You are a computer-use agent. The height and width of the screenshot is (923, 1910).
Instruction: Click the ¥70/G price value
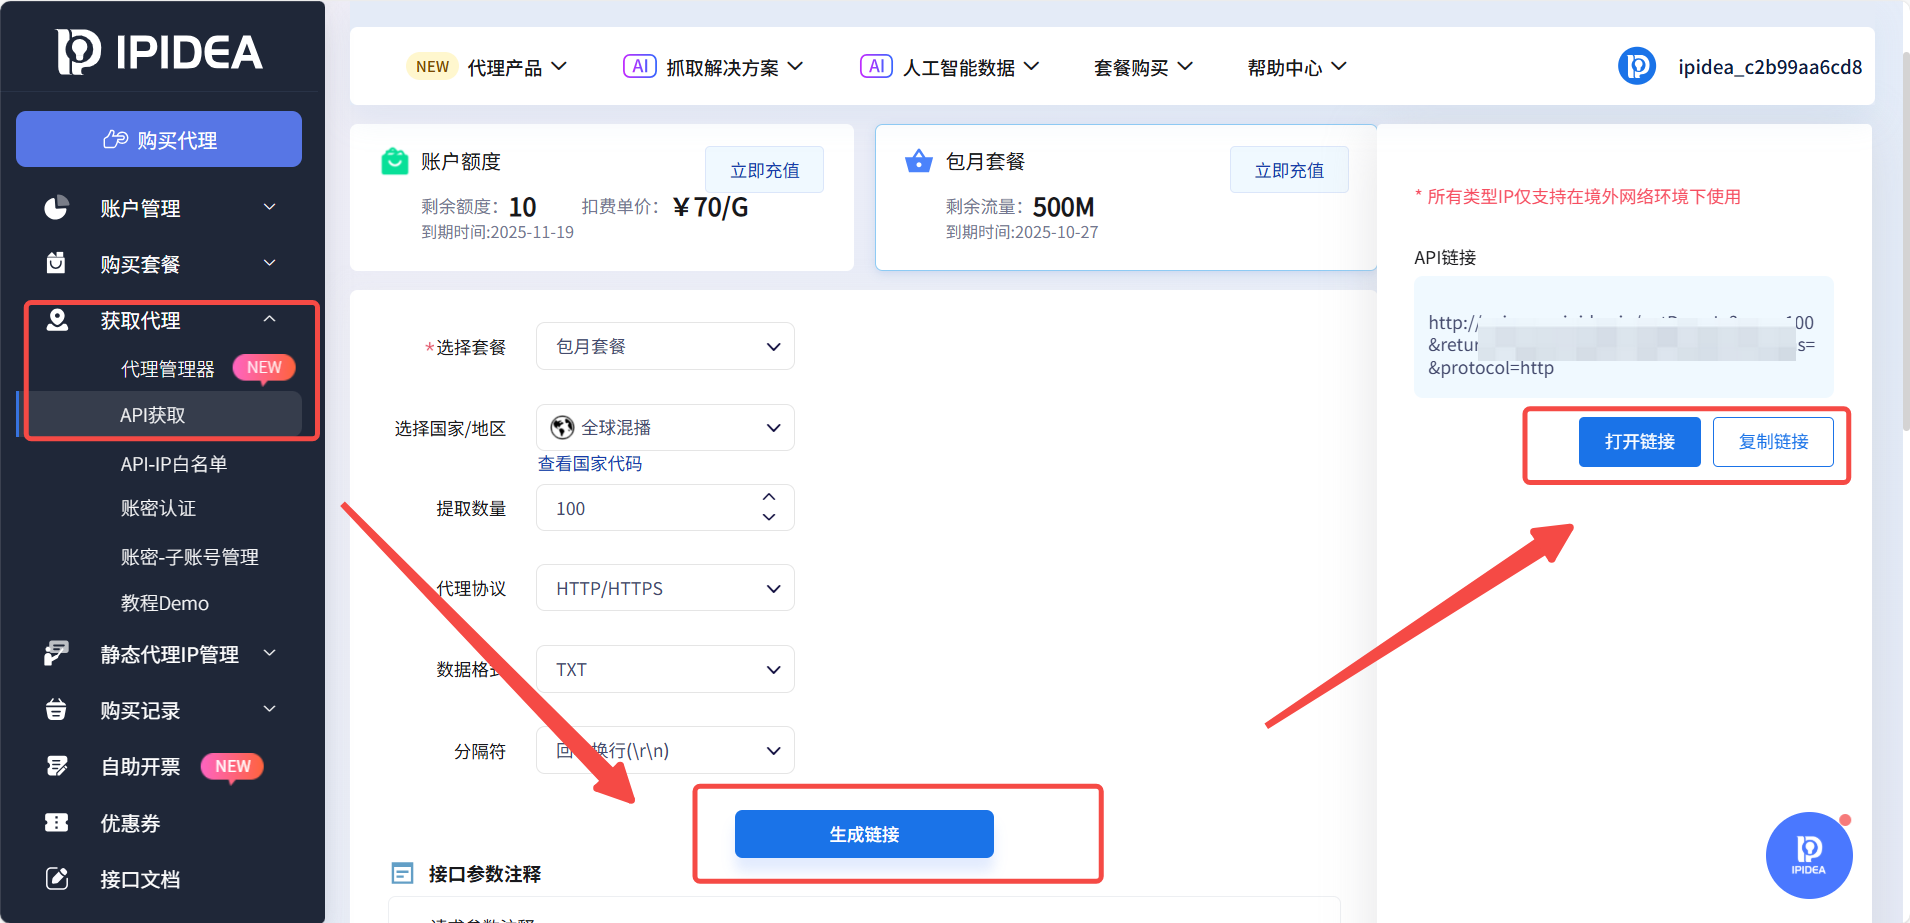tap(710, 207)
